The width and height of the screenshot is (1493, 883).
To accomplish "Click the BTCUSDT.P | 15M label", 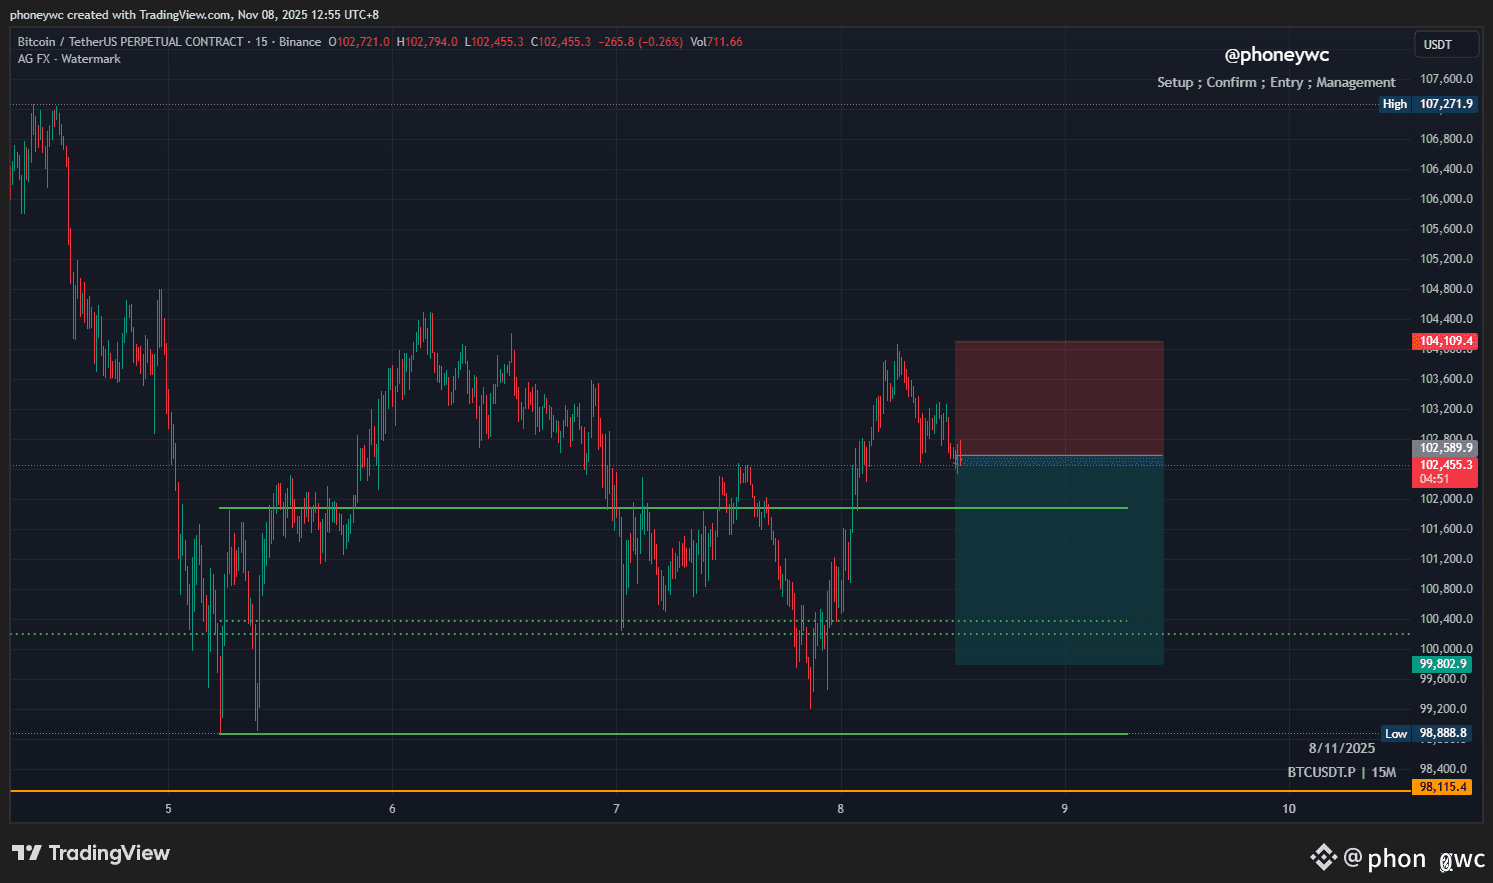I will click(x=1342, y=772).
